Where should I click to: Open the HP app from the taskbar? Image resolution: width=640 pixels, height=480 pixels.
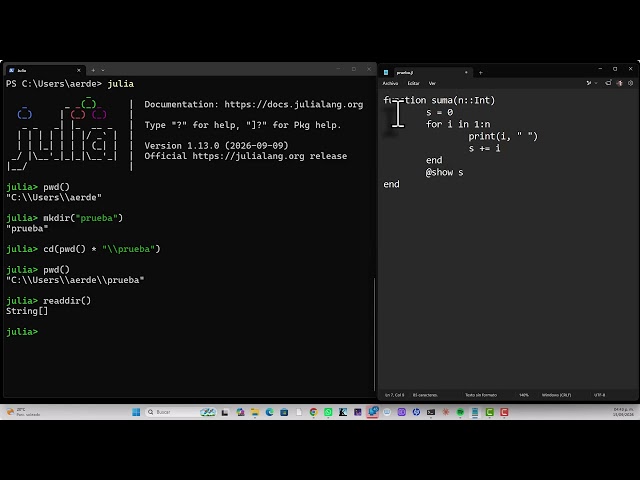(x=416, y=412)
